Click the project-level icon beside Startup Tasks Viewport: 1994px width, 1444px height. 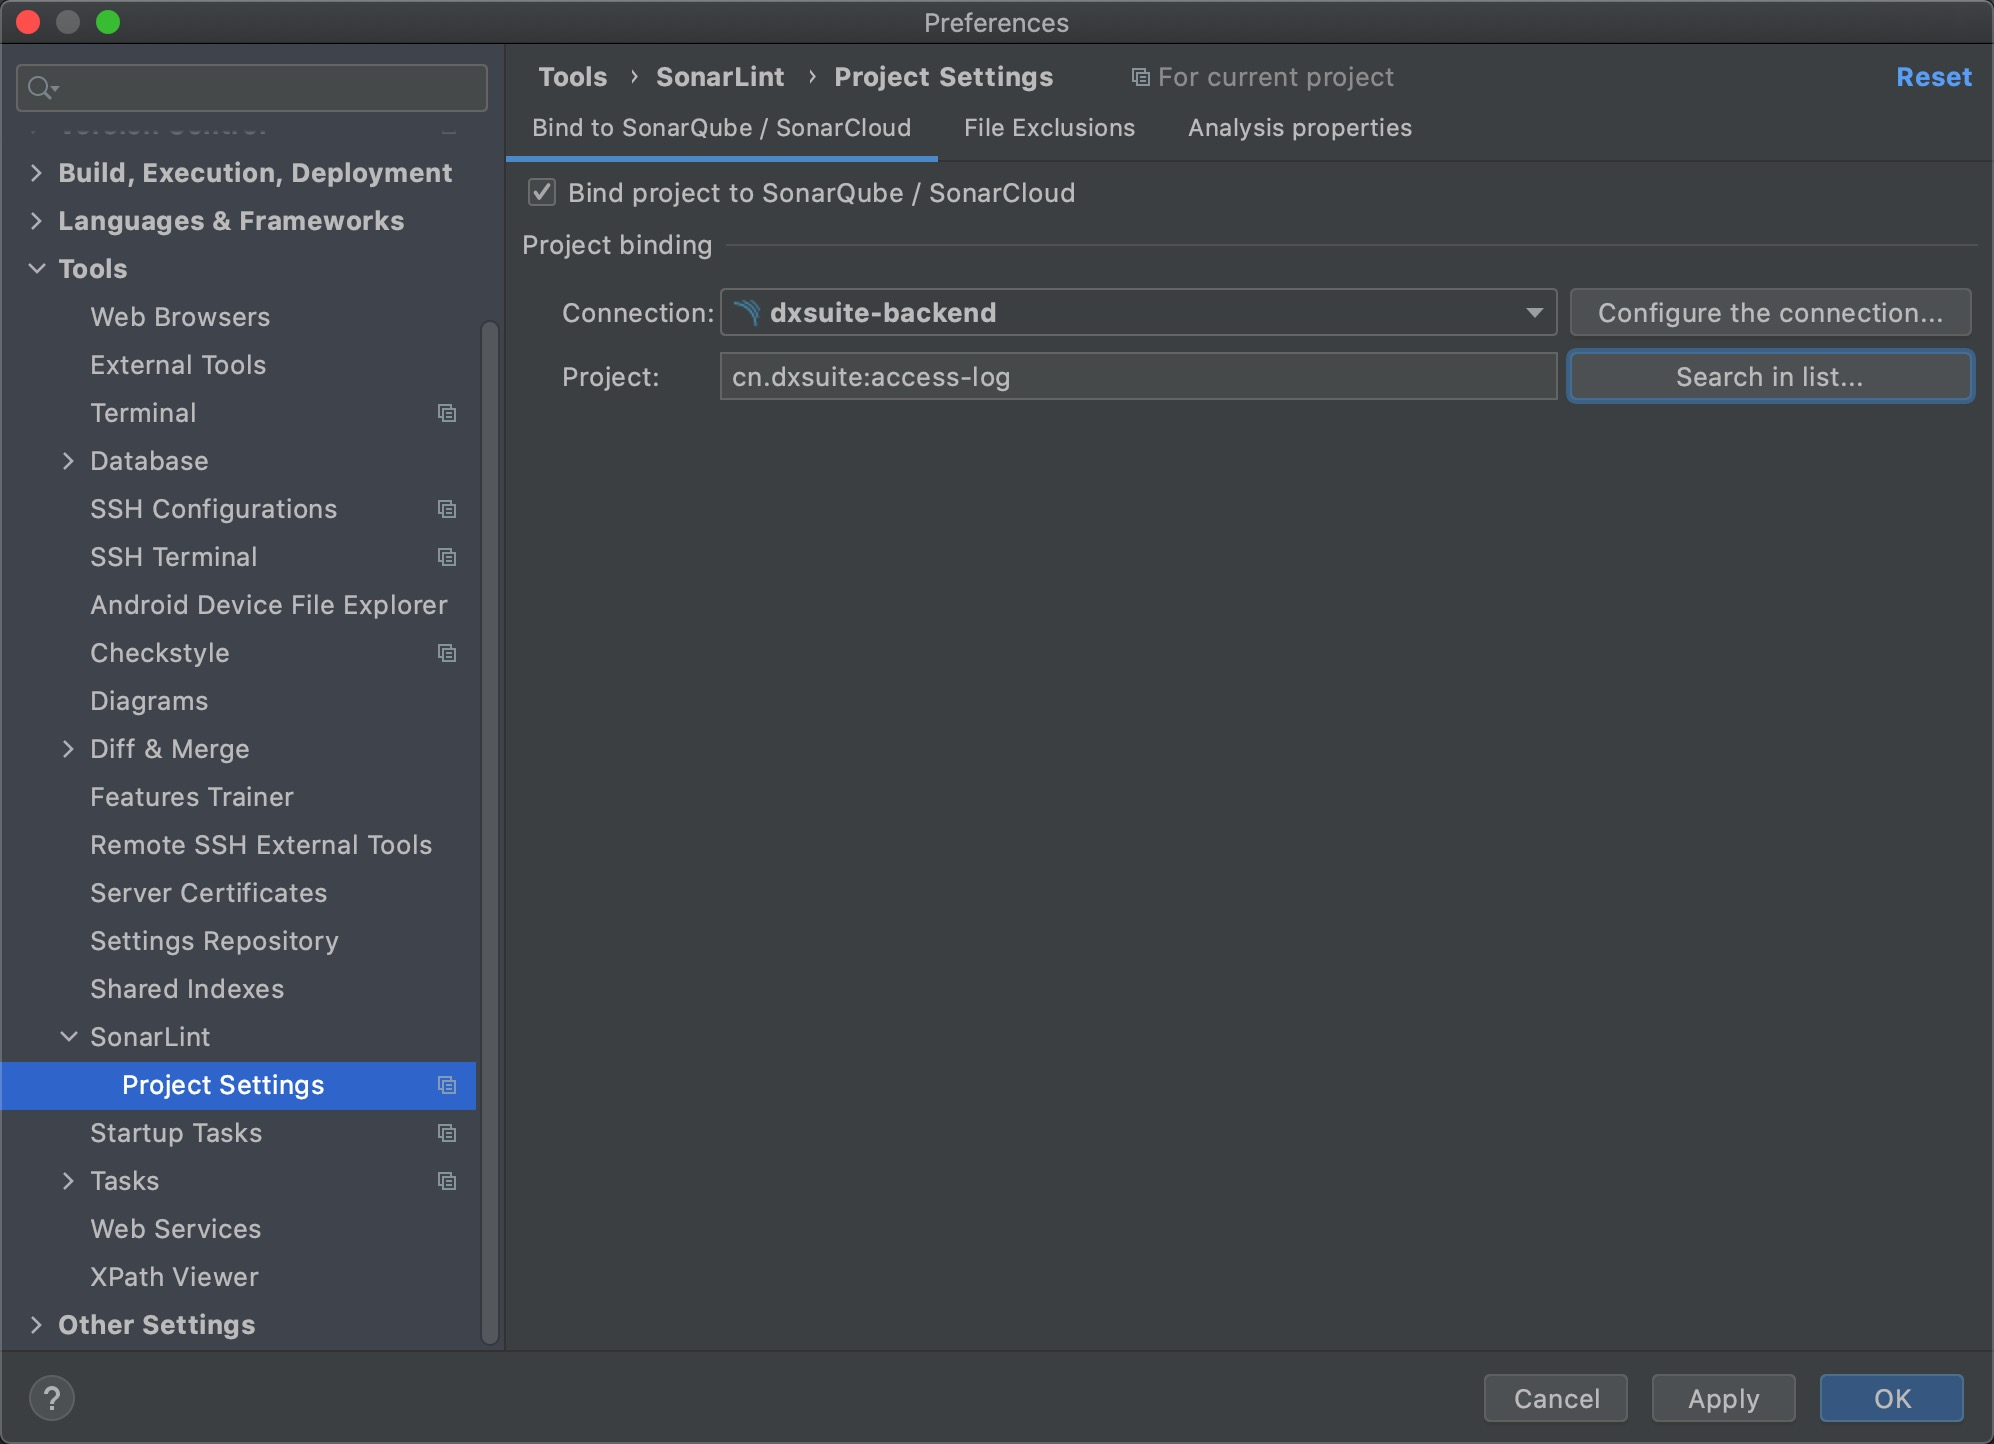coord(447,1133)
